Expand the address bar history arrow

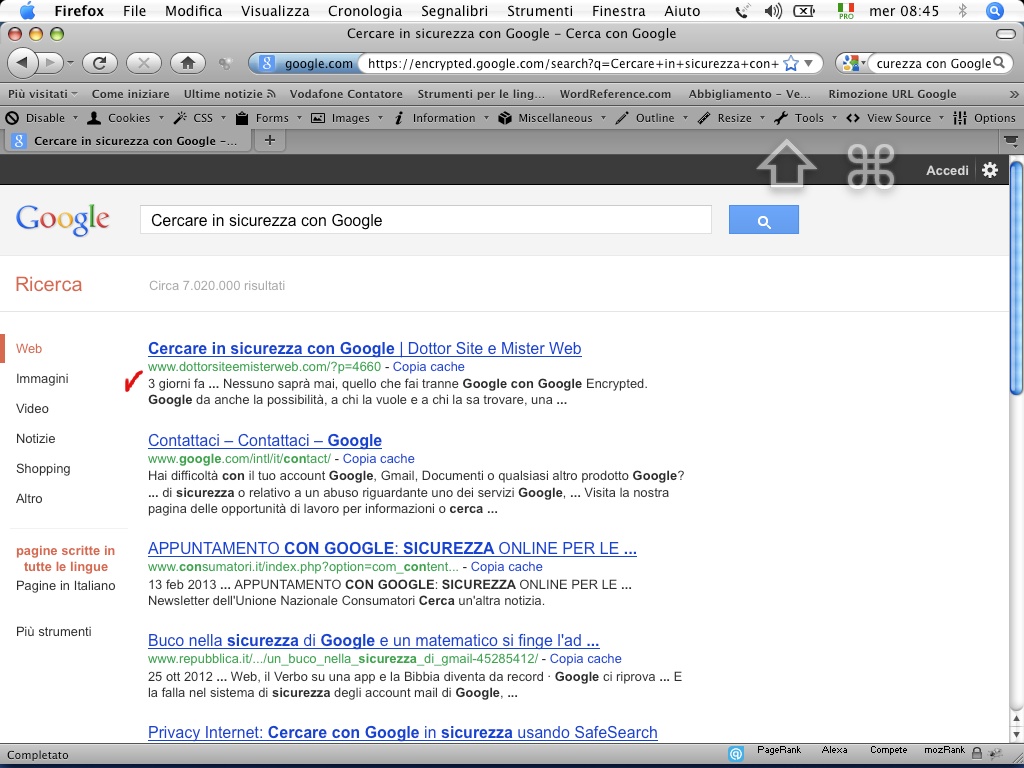pos(809,63)
